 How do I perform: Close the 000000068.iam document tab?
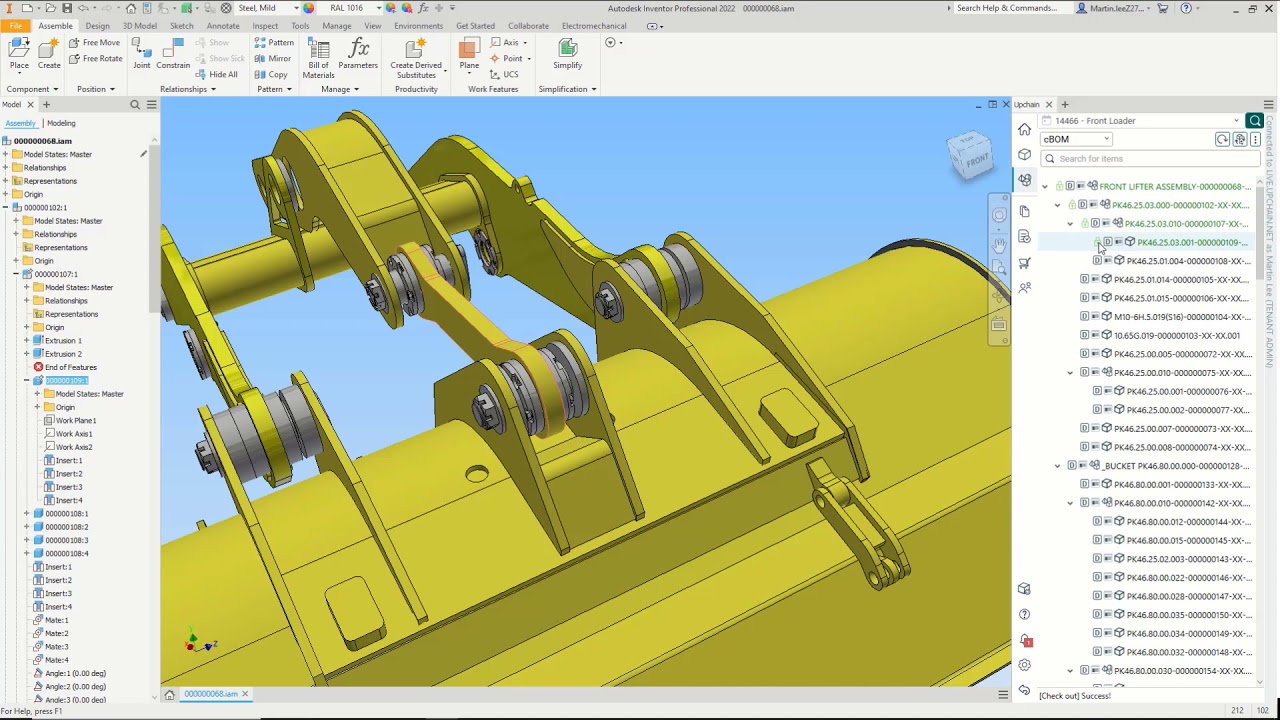pos(245,694)
